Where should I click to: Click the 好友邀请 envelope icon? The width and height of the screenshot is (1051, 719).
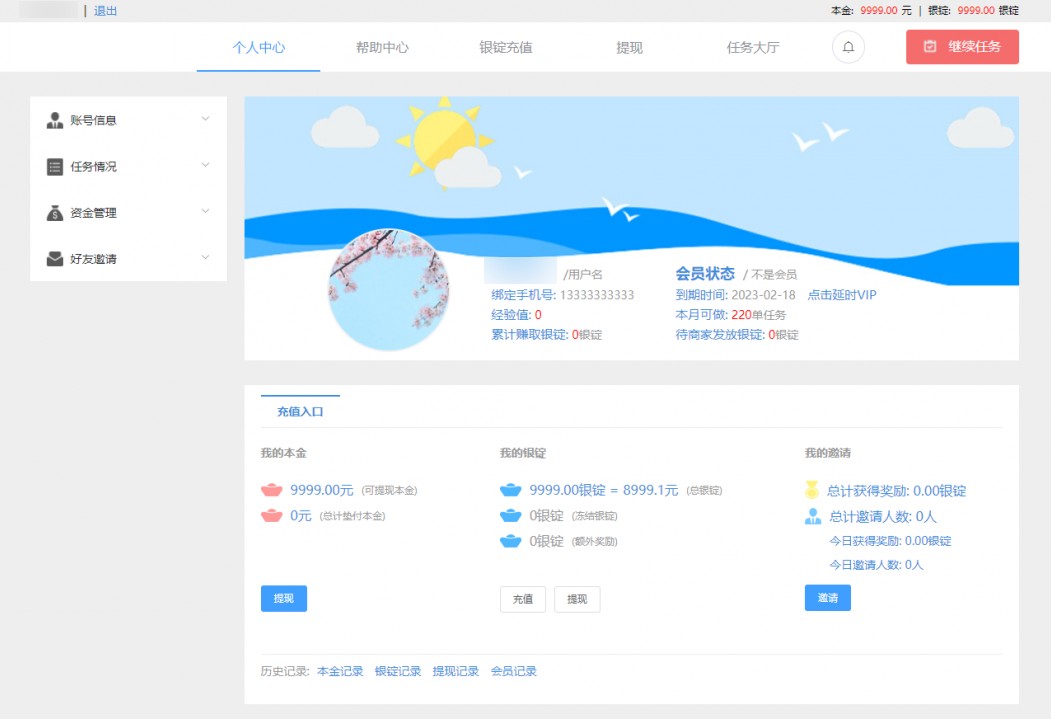(55, 259)
